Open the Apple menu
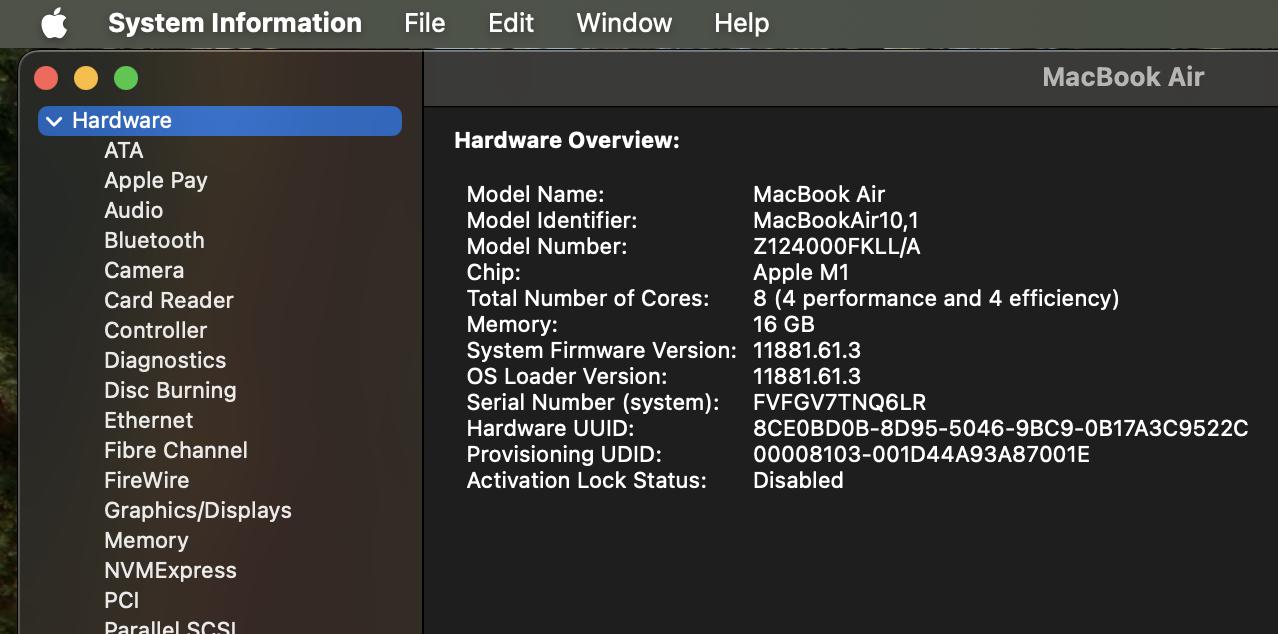1278x634 pixels. (54, 23)
